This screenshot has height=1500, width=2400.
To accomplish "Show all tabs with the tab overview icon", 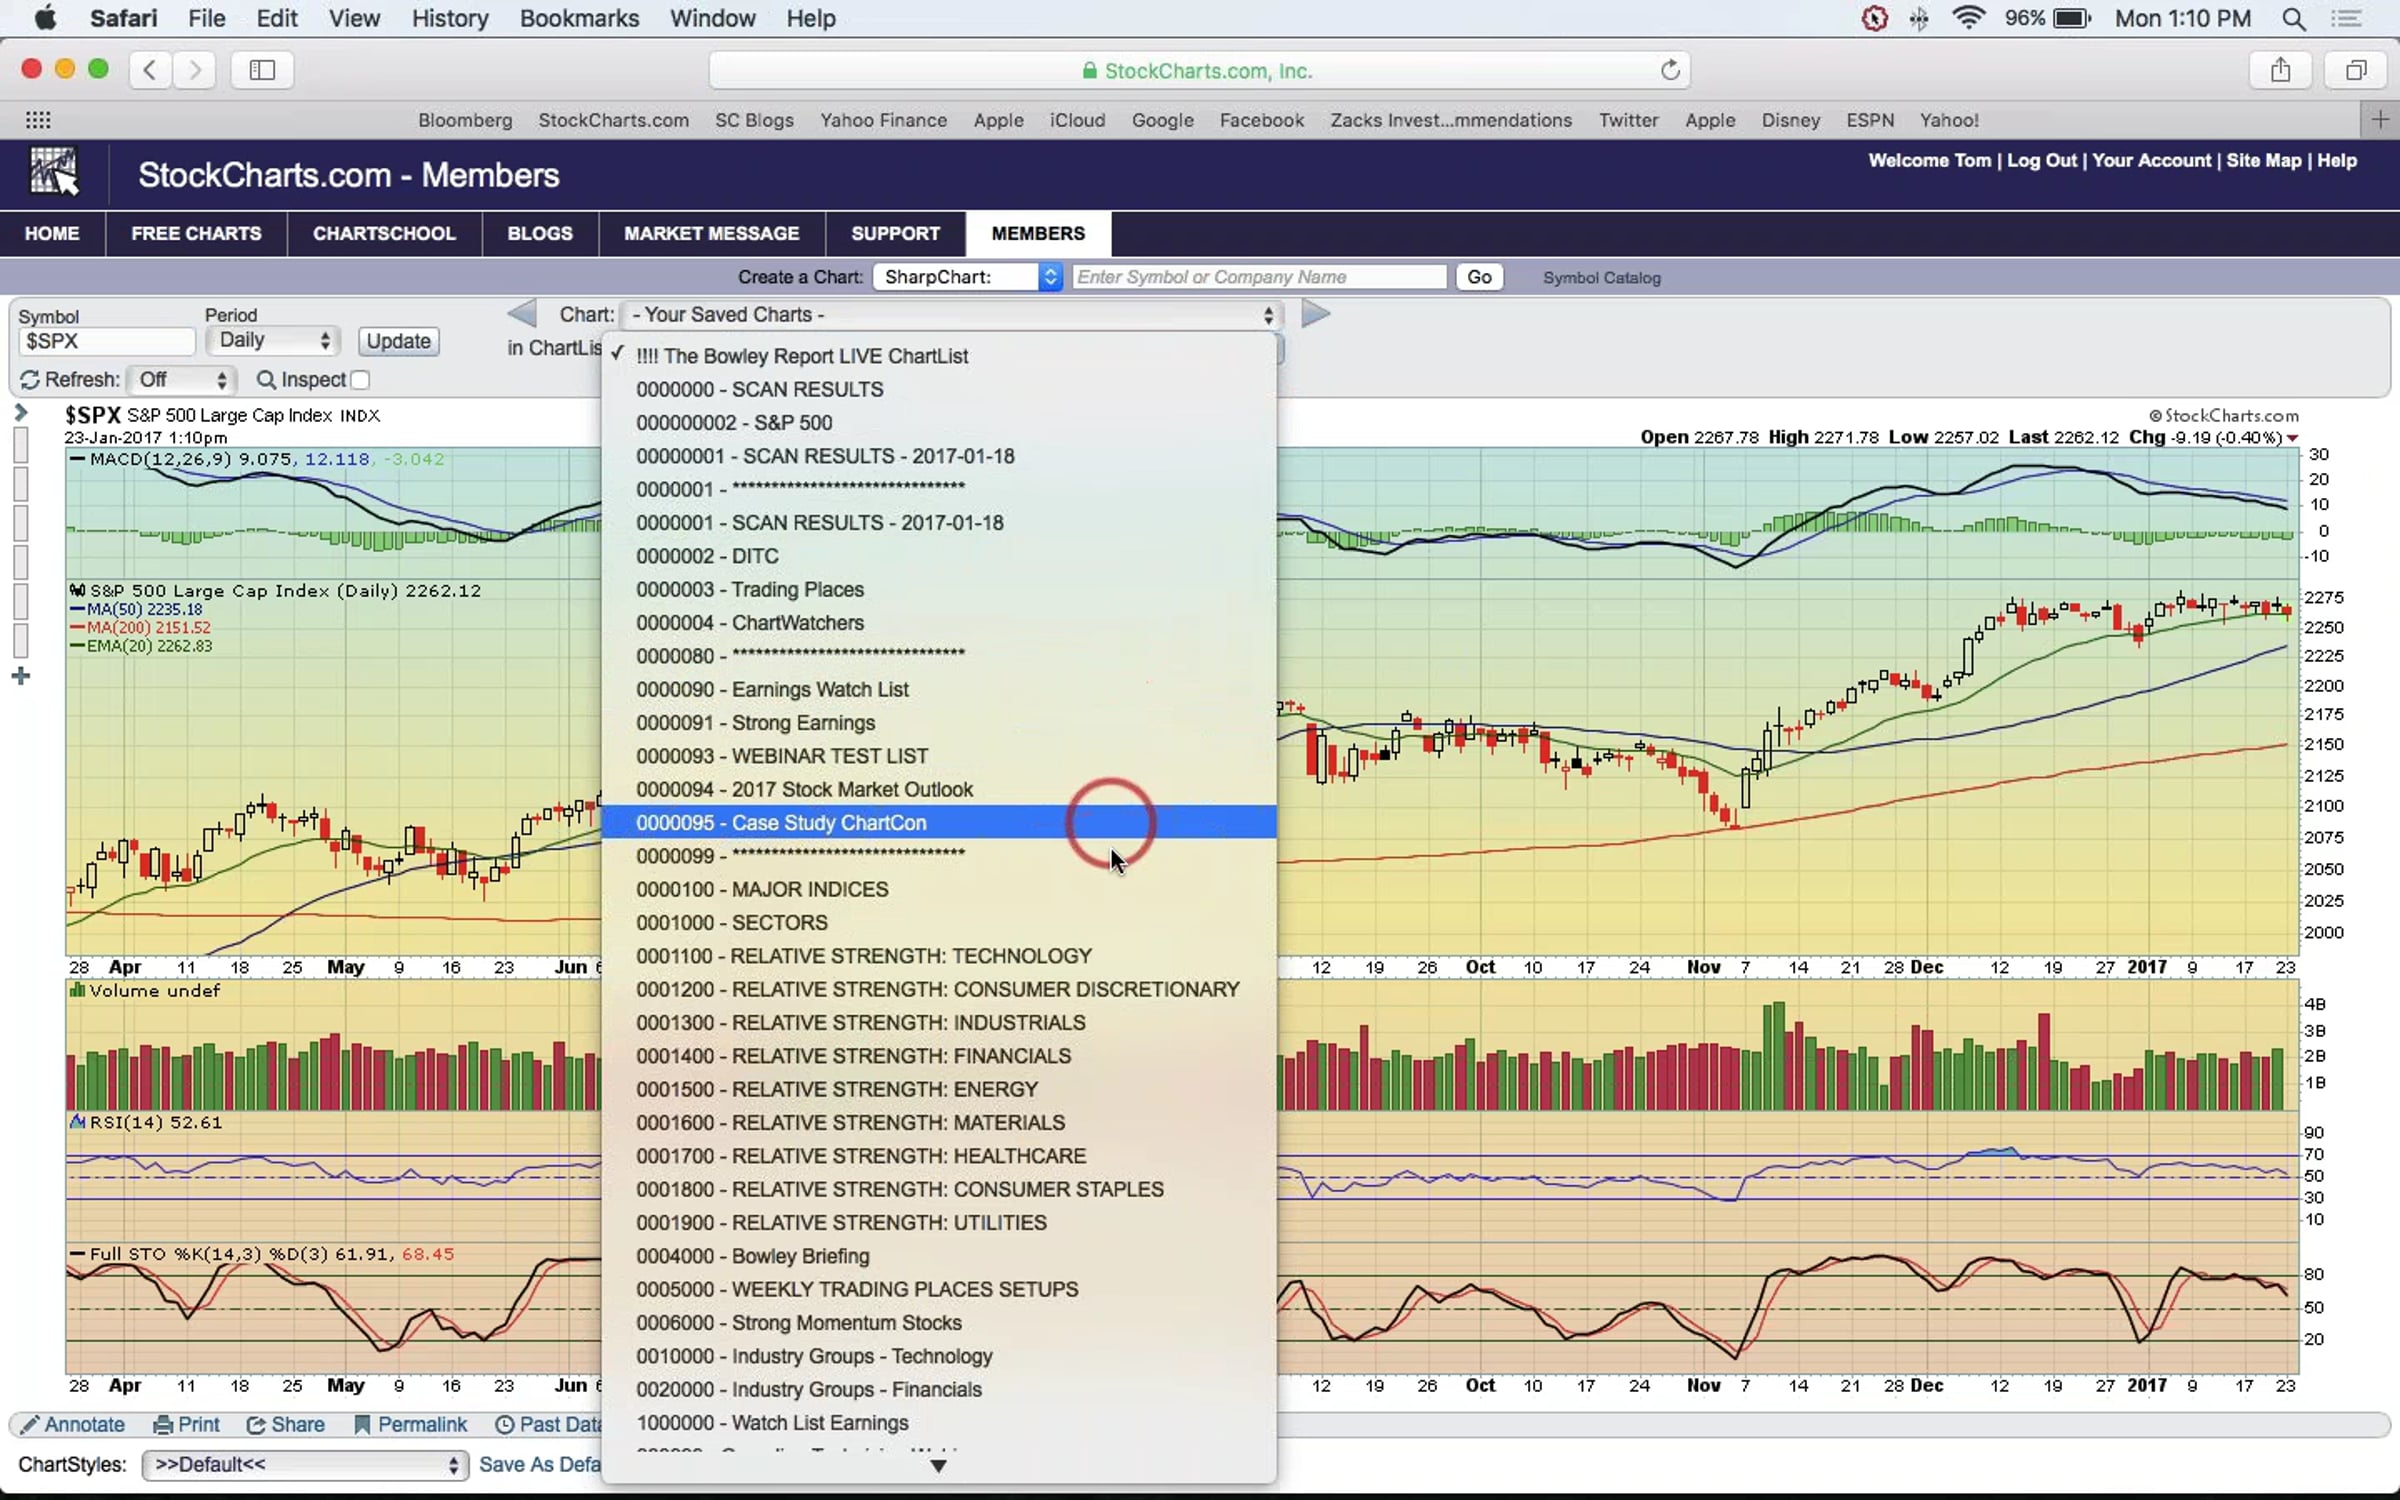I will point(2356,70).
